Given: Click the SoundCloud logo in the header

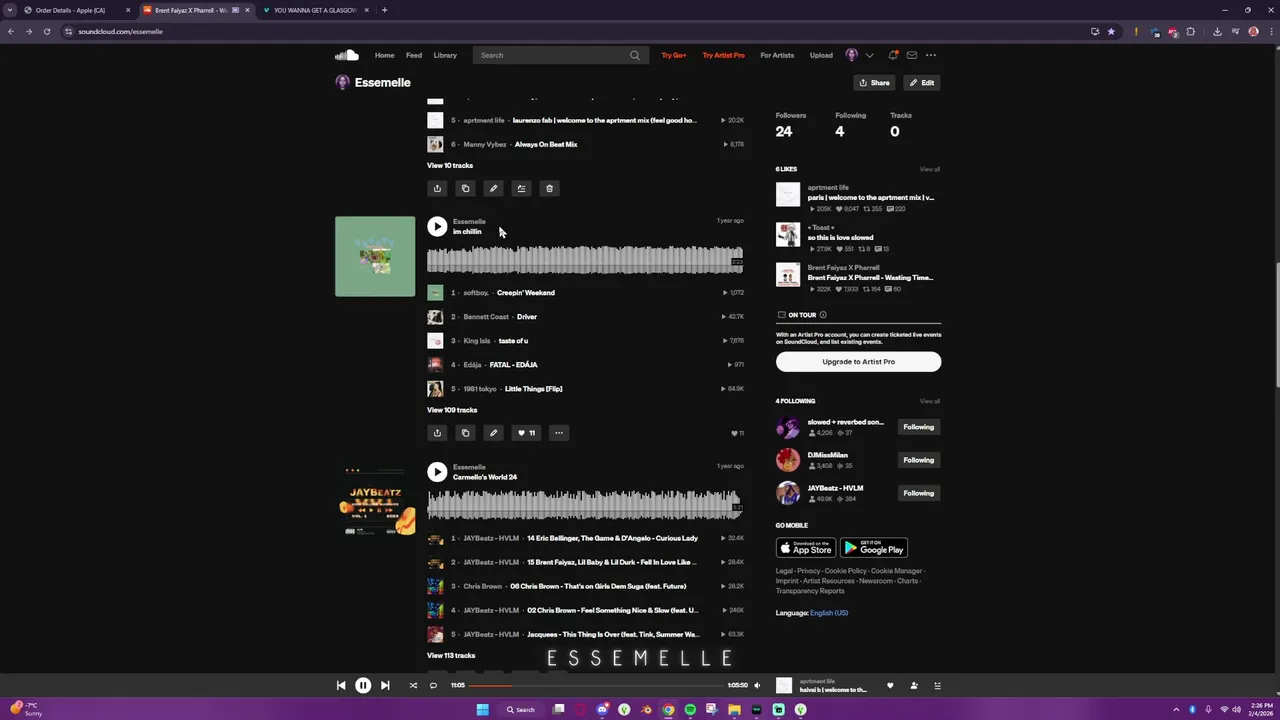Looking at the screenshot, I should (x=346, y=55).
